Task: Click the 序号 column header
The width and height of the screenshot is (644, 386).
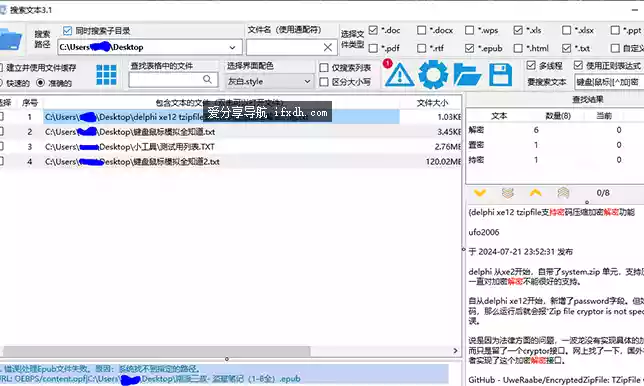Action: click(30, 103)
